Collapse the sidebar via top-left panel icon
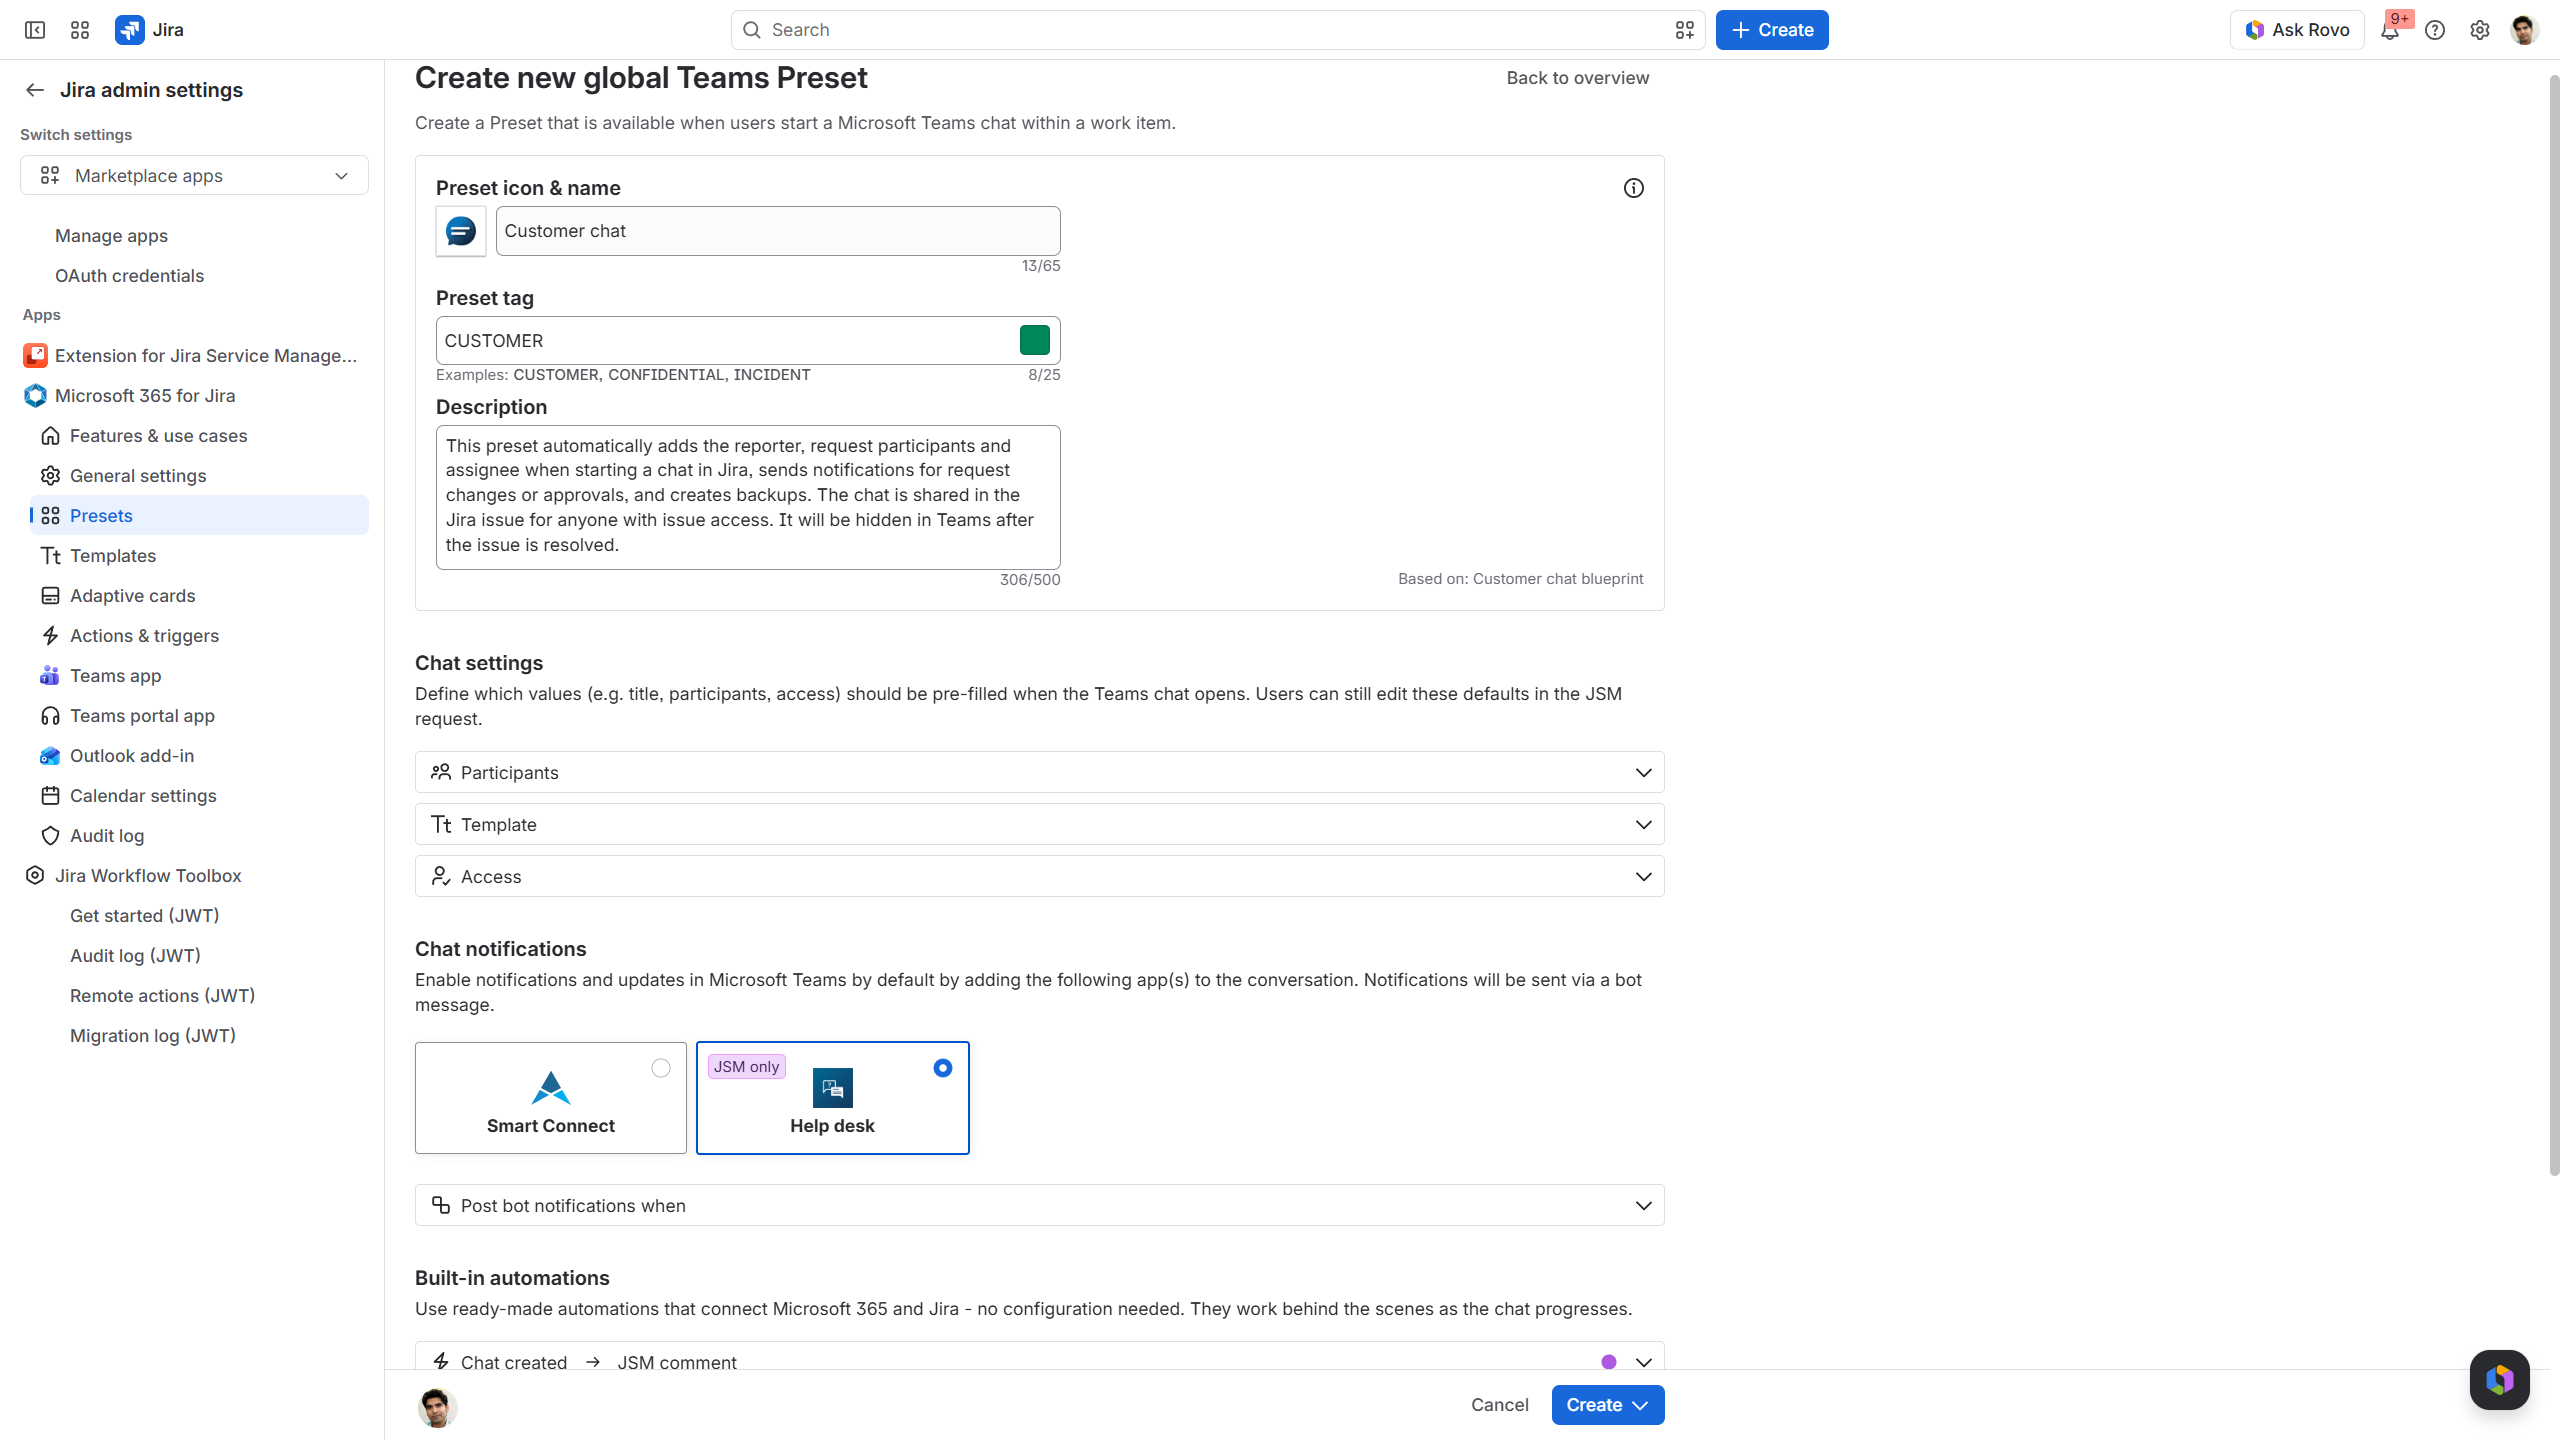2560x1440 pixels. [35, 30]
